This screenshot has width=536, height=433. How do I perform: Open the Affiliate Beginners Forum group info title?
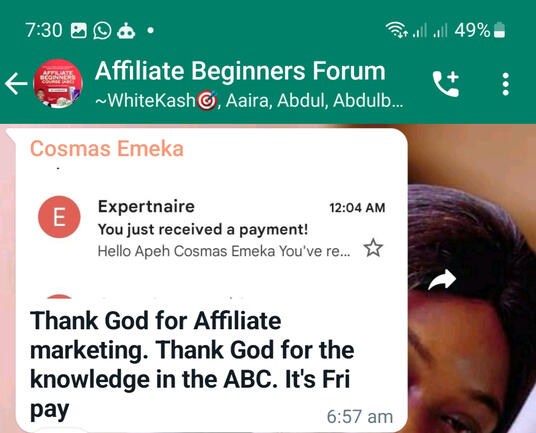(x=240, y=71)
